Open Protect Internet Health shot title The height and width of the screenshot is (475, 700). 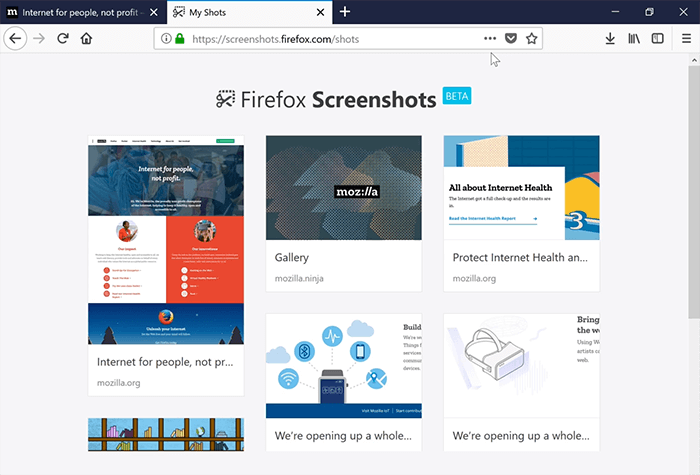(519, 257)
